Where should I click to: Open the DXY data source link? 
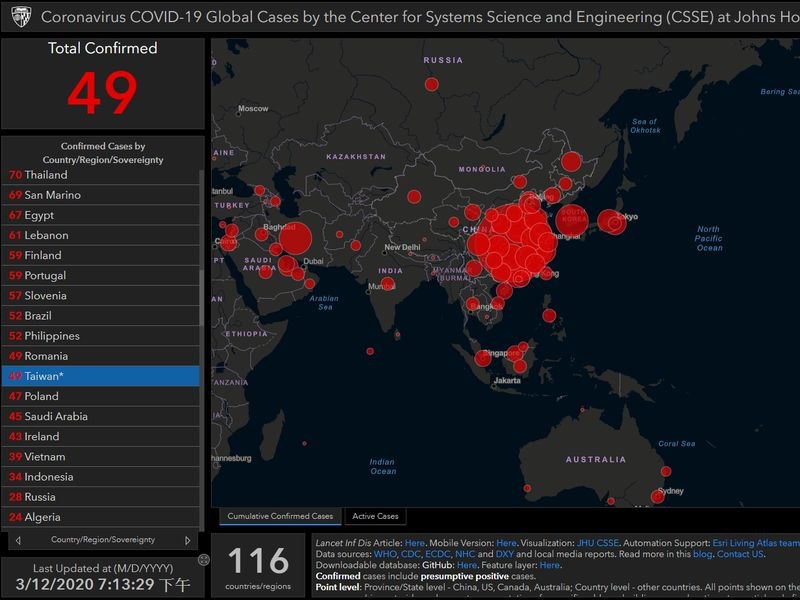tap(505, 554)
